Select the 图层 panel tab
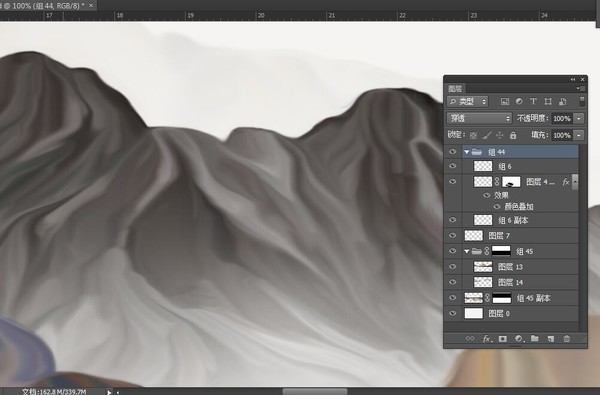 (x=455, y=89)
